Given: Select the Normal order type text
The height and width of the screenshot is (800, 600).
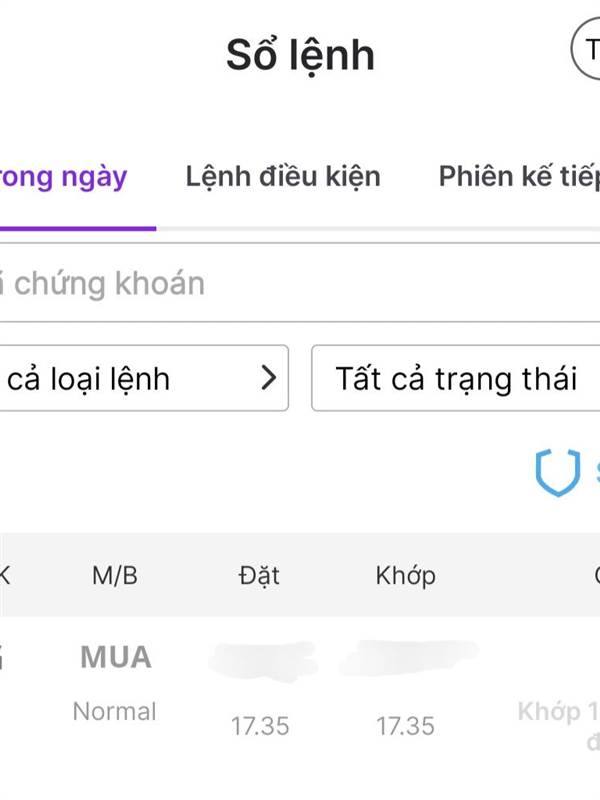Looking at the screenshot, I should click(115, 712).
